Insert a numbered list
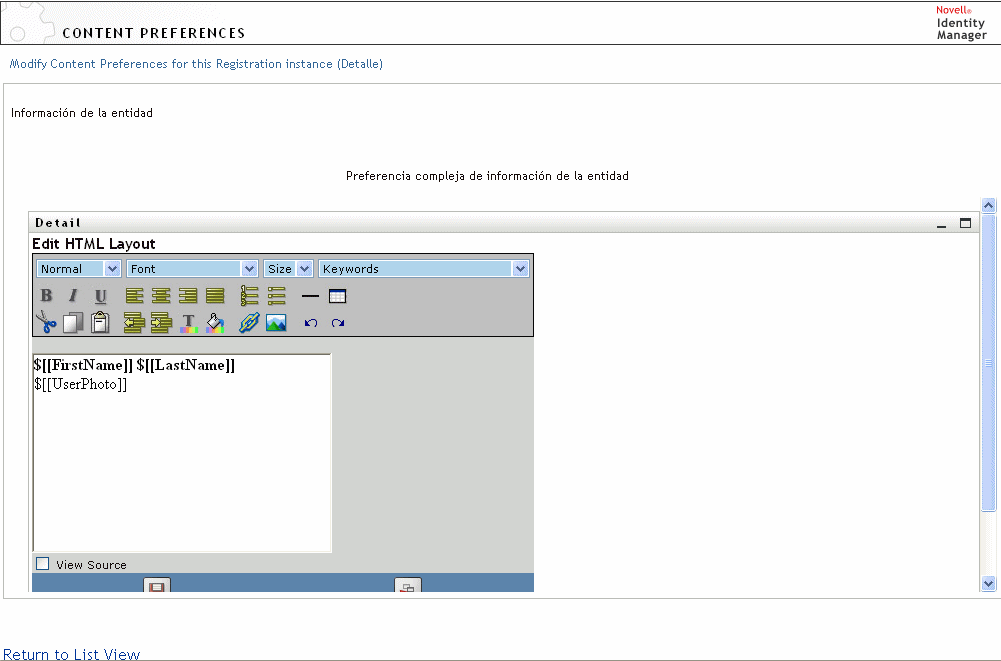The width and height of the screenshot is (1001, 661). tap(250, 296)
